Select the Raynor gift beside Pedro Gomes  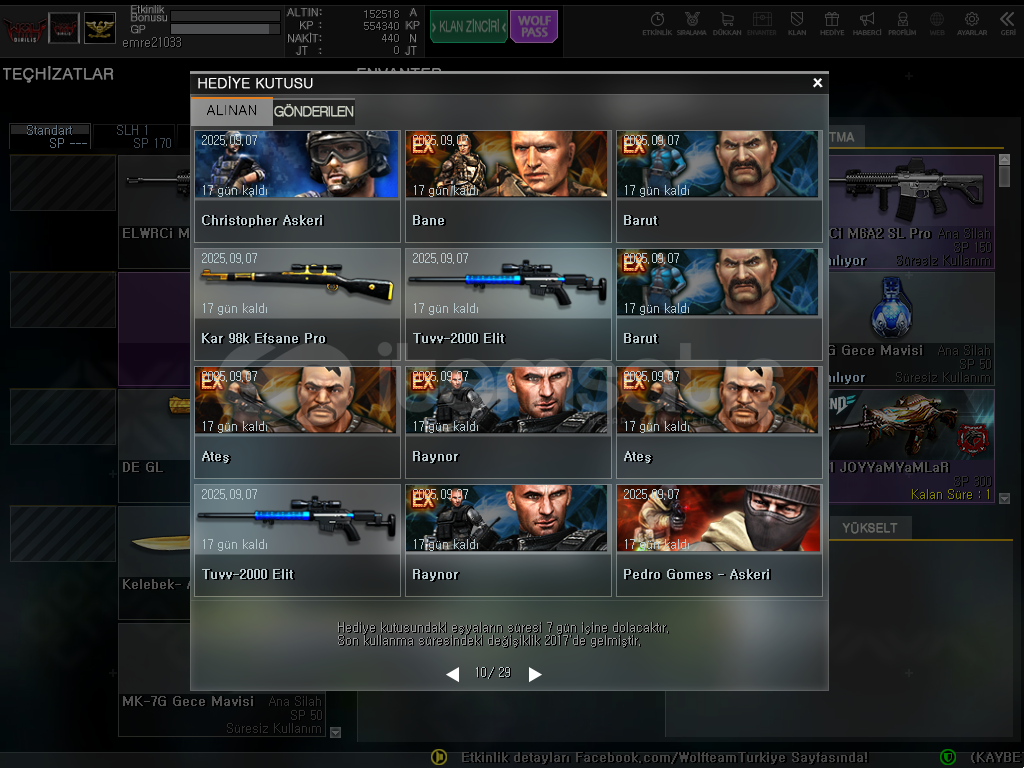click(508, 540)
